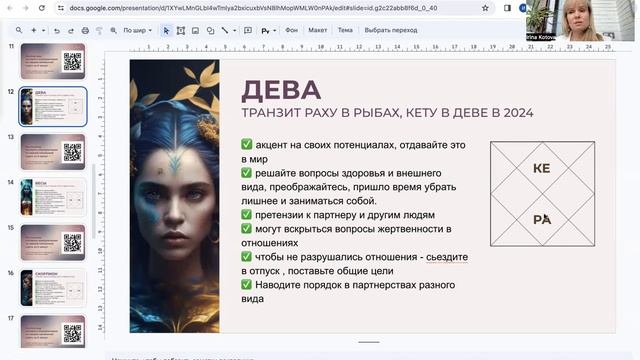Click 'КЕ' label in the chart

(x=542, y=168)
